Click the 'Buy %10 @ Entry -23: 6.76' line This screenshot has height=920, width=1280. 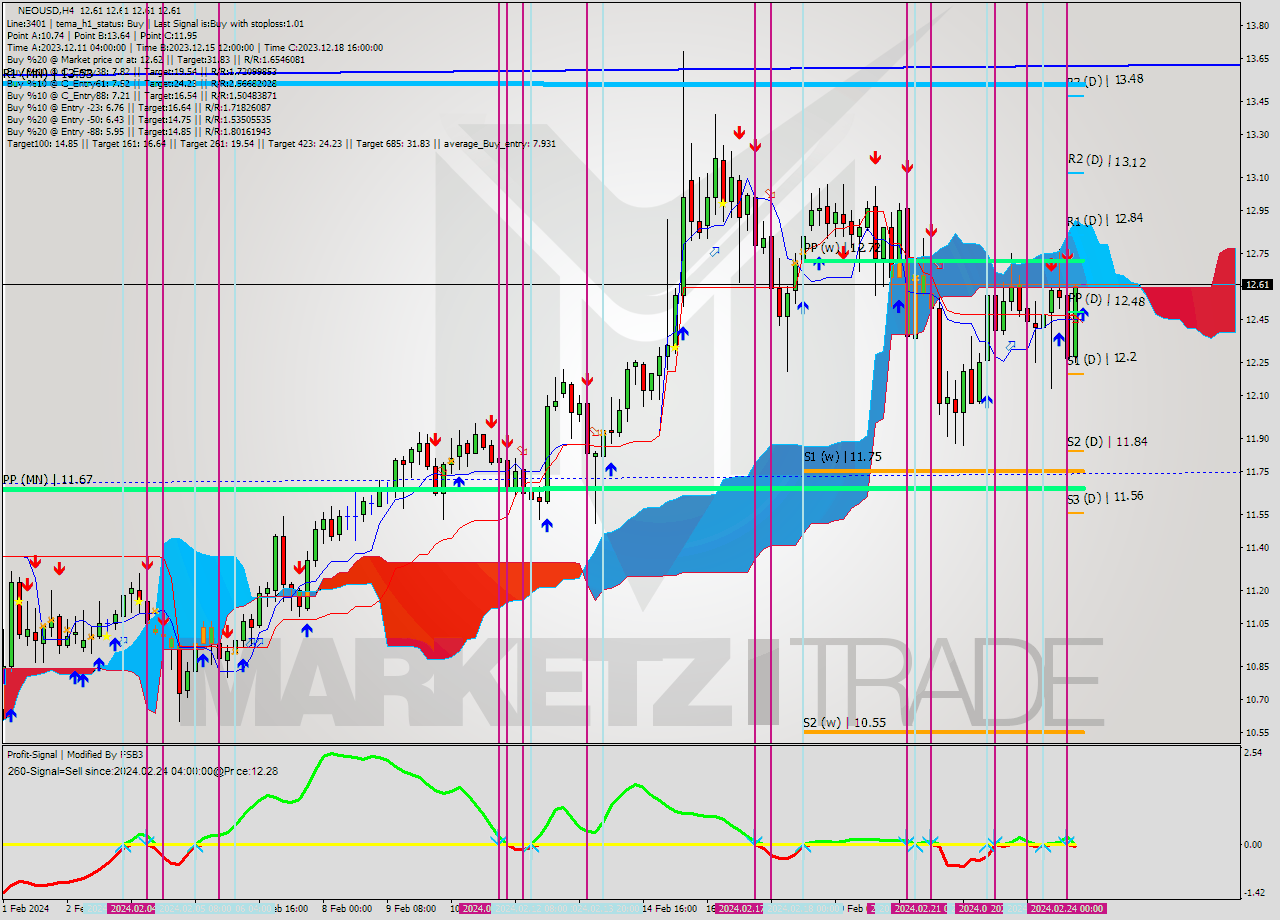pyautogui.click(x=138, y=107)
